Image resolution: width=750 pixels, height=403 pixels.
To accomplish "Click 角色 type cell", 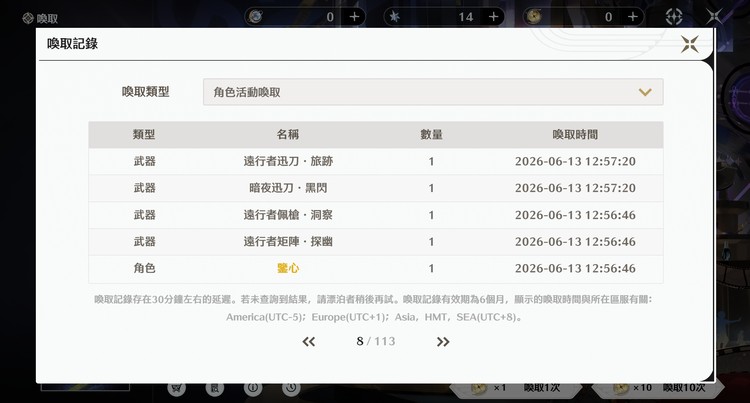I will point(144,268).
